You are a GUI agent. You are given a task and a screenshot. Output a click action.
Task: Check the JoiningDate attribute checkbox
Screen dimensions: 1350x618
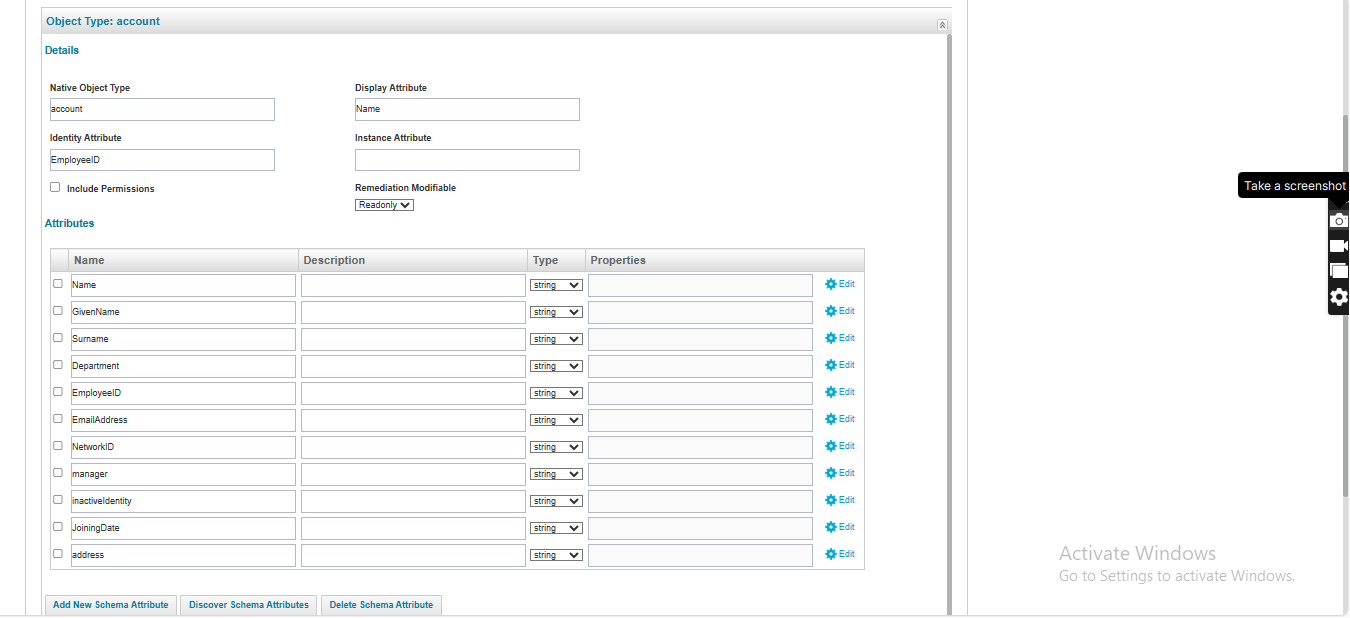pos(58,527)
